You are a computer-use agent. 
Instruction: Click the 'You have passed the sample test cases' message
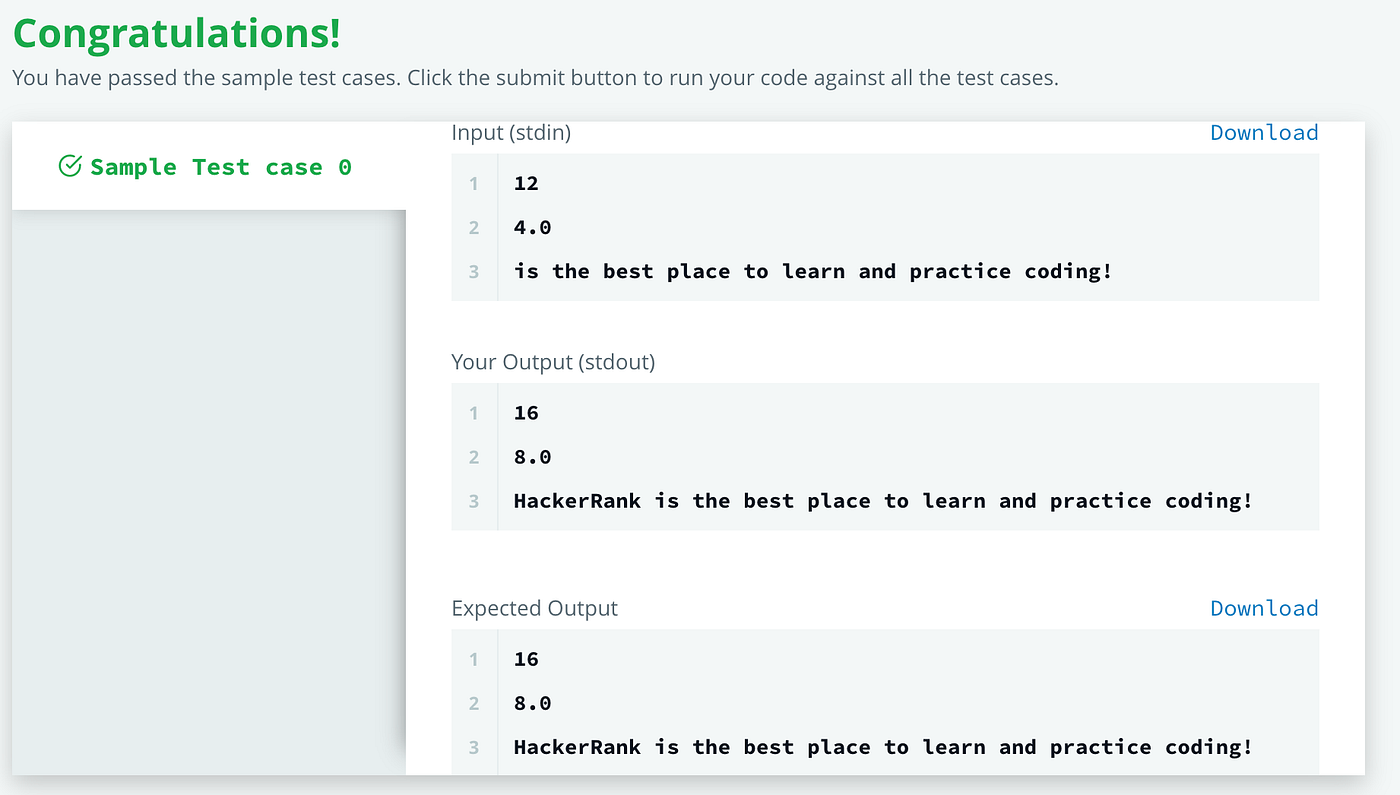coord(535,77)
